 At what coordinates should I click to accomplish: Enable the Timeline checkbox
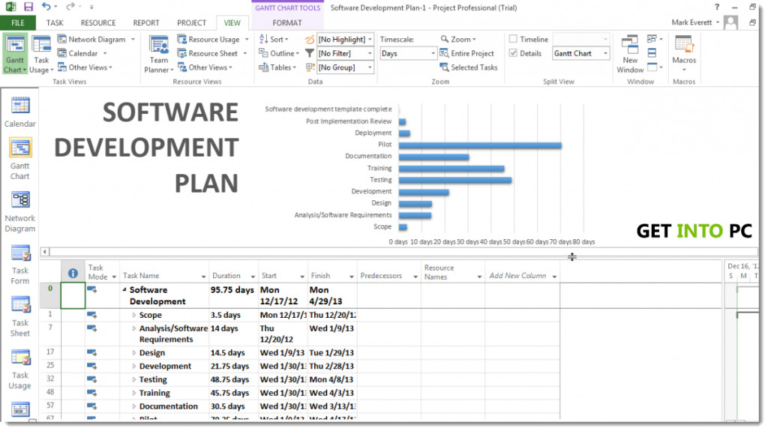pyautogui.click(x=513, y=39)
